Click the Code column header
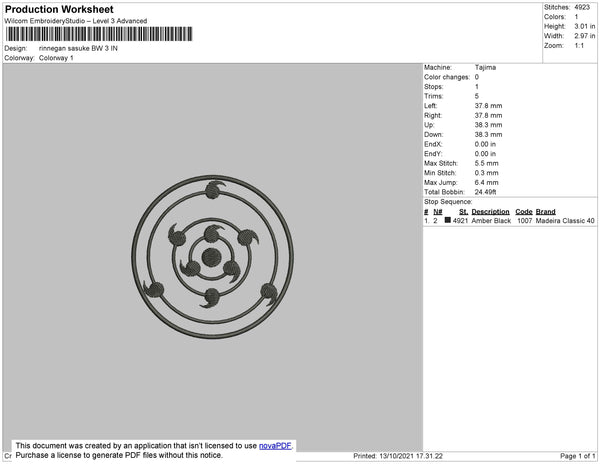Viewport: 600px width, 464px height. point(524,212)
